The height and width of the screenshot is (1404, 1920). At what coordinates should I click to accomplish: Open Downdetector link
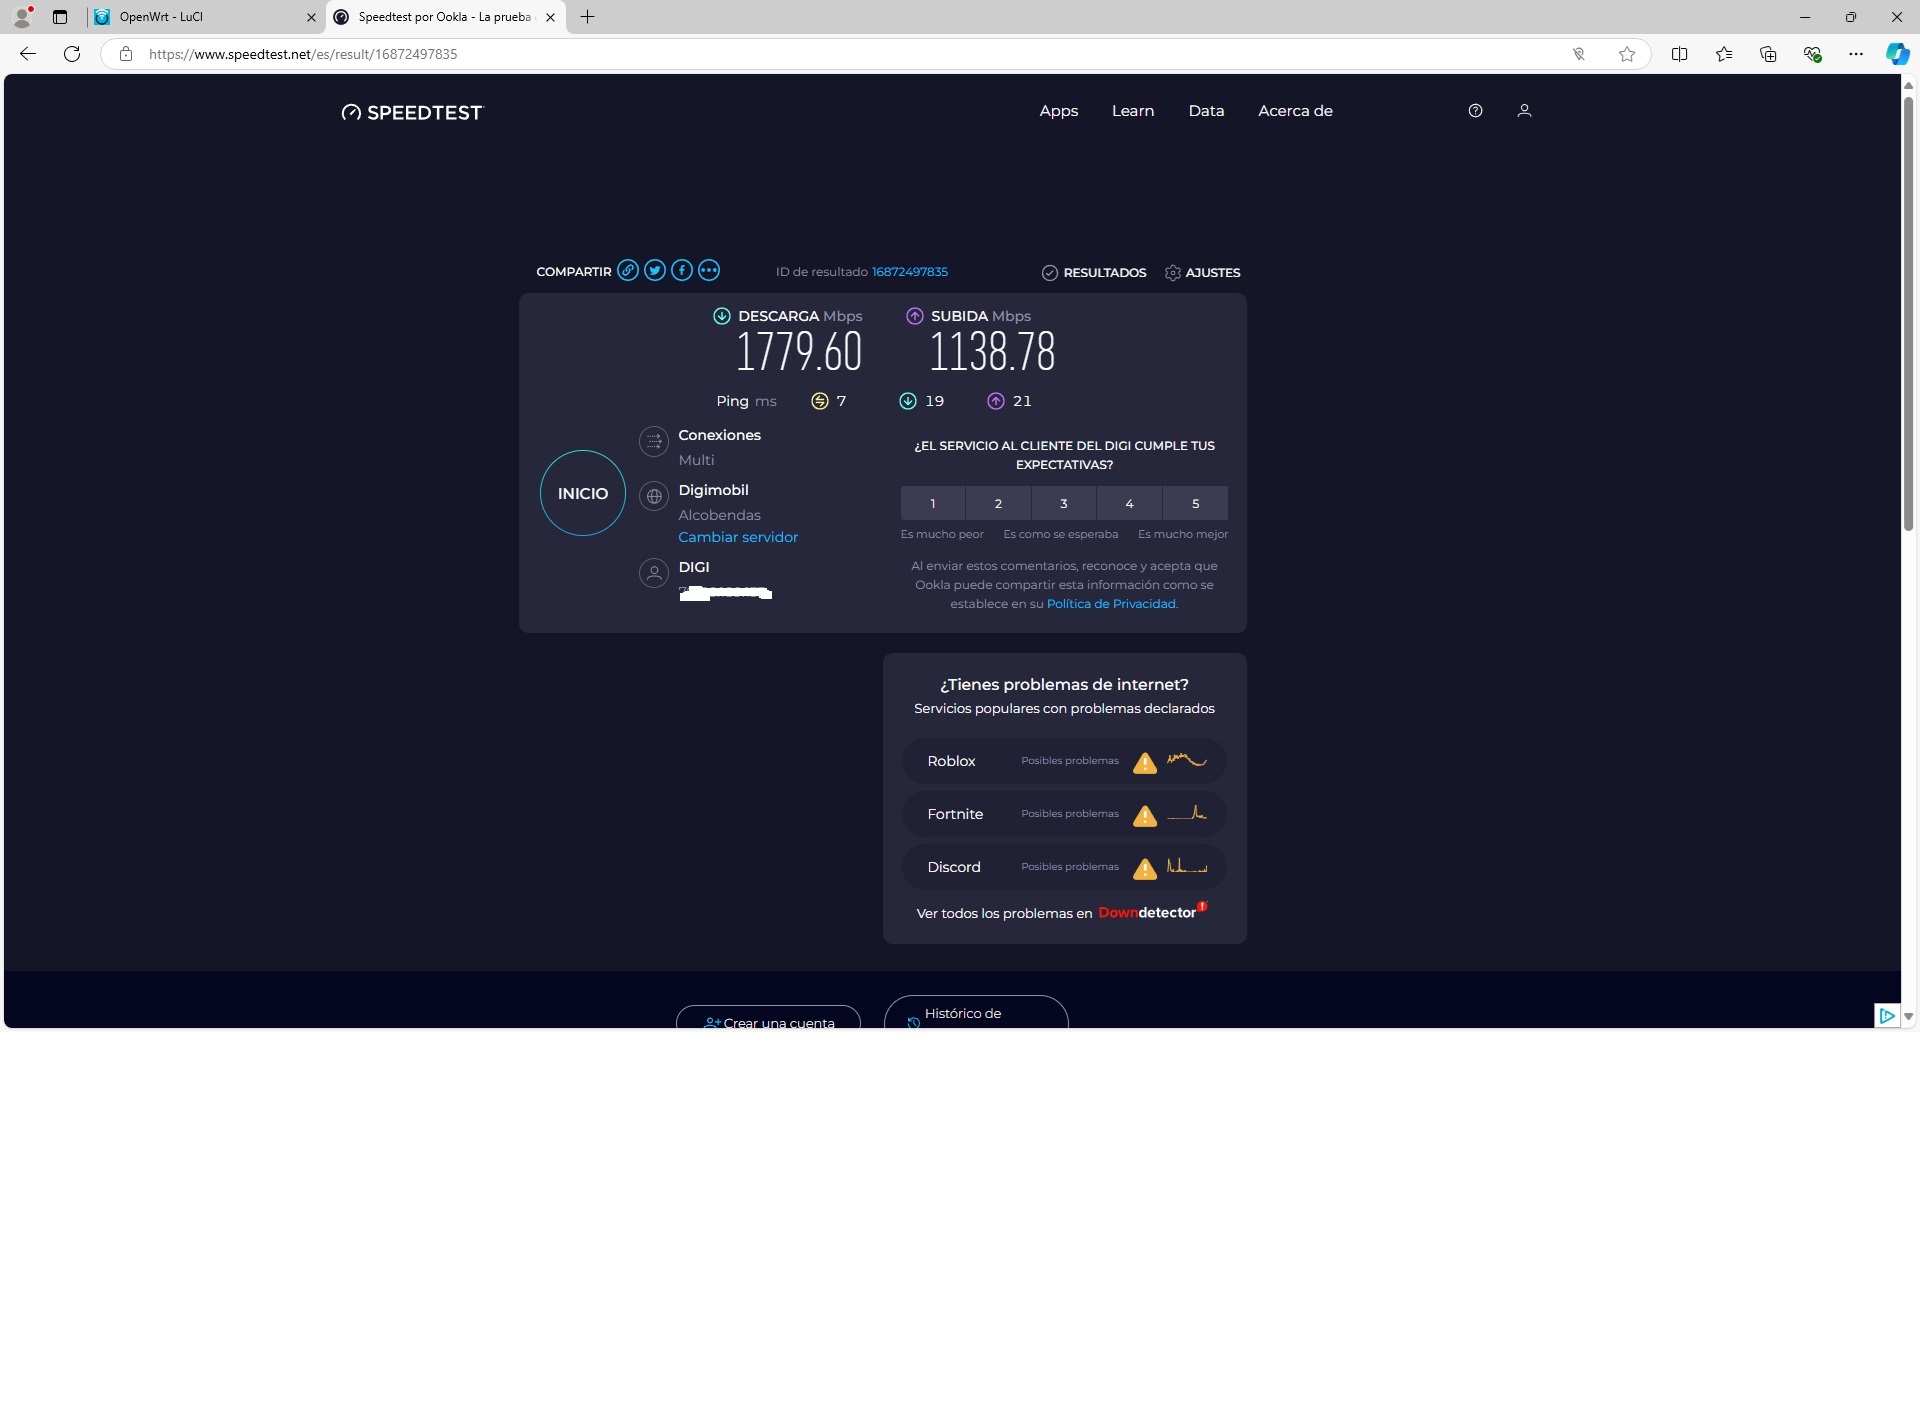tap(1152, 912)
